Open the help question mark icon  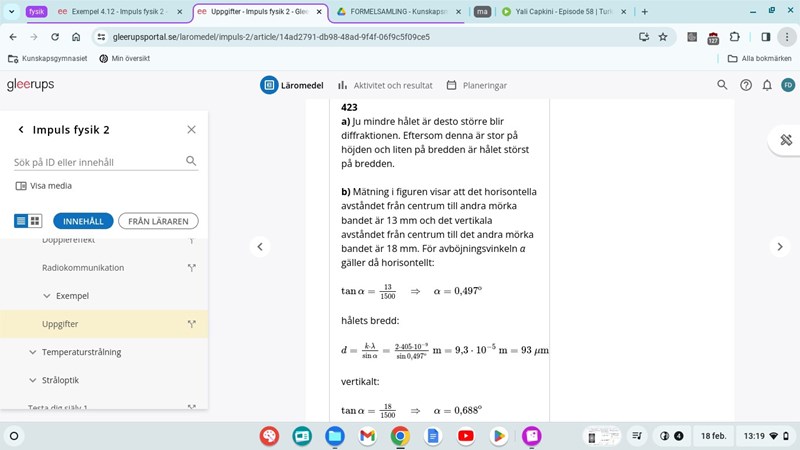click(x=745, y=85)
